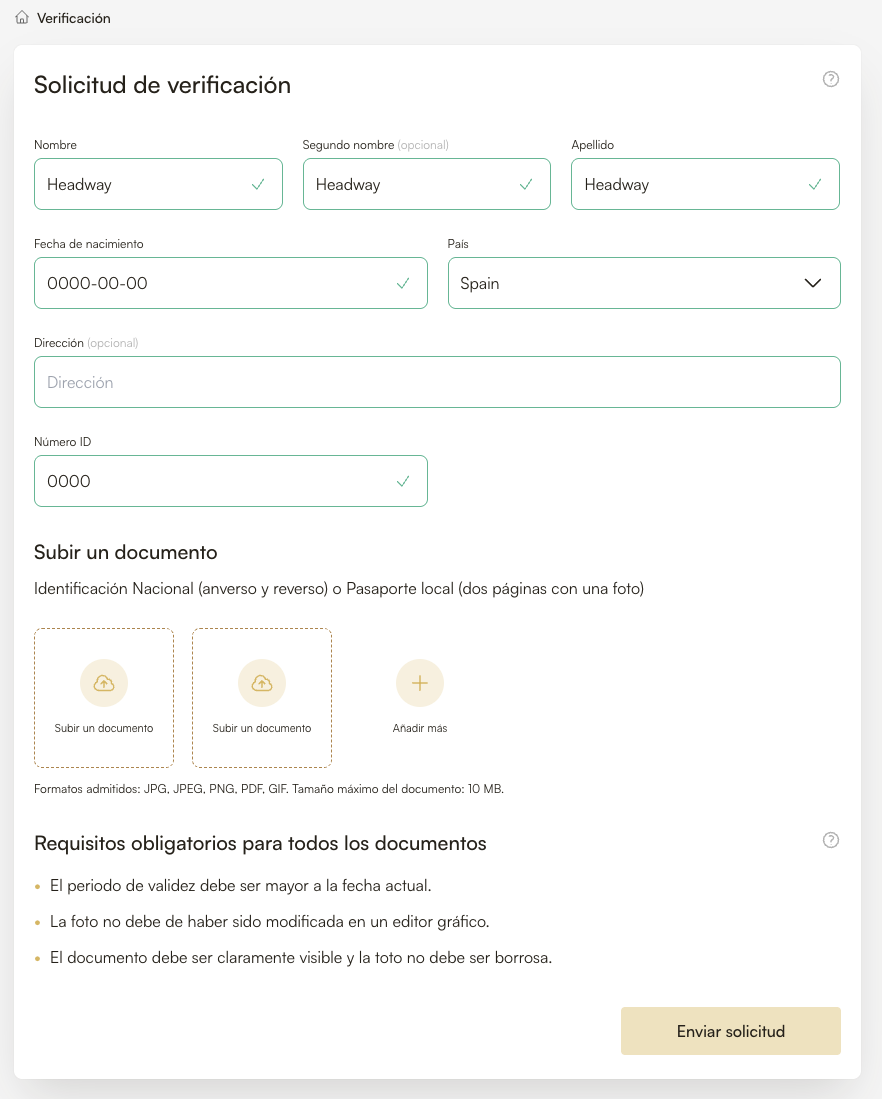Image resolution: width=882 pixels, height=1099 pixels.
Task: Click the checkmark in the Número ID field
Action: (x=403, y=481)
